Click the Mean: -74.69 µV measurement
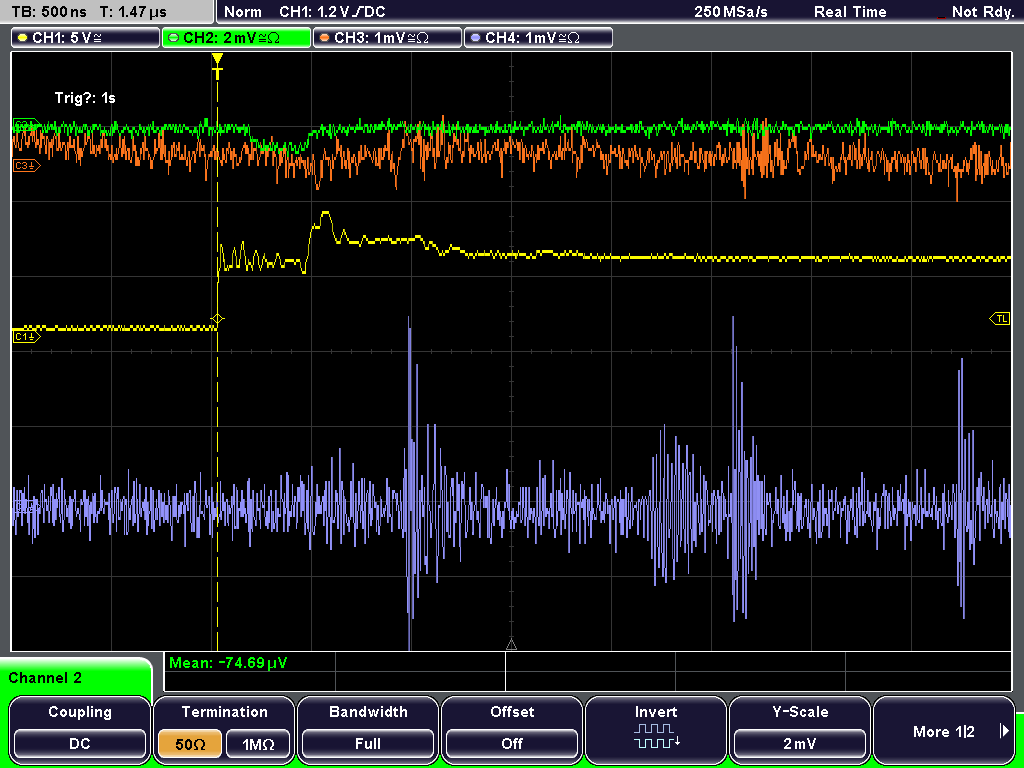This screenshot has height=768, width=1024. (x=228, y=663)
